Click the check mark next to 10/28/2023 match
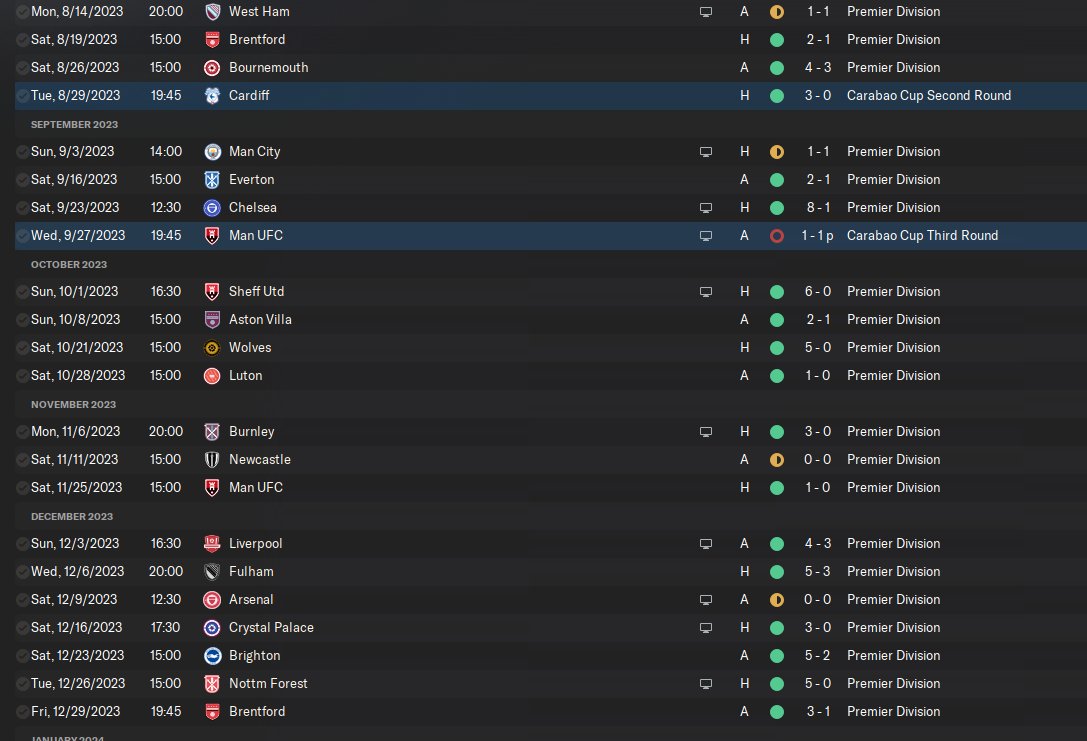 22,376
